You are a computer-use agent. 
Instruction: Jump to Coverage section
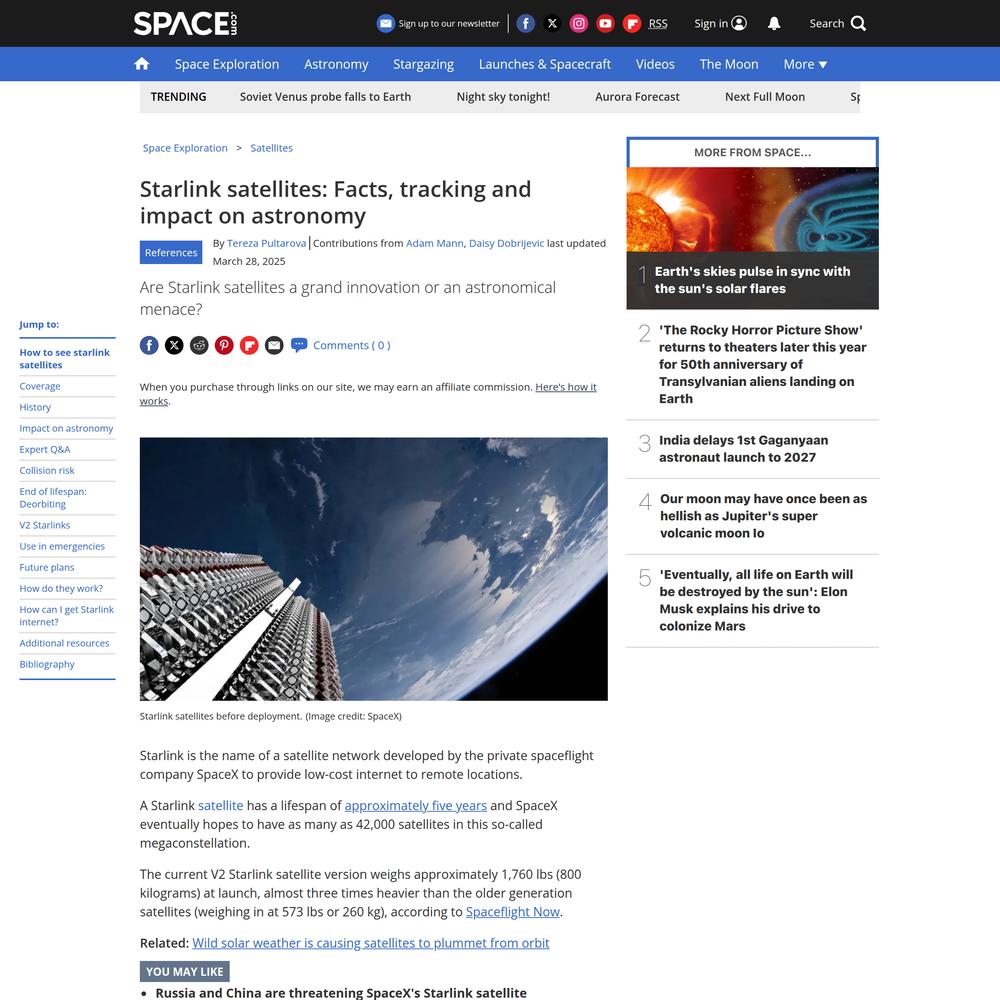(40, 386)
